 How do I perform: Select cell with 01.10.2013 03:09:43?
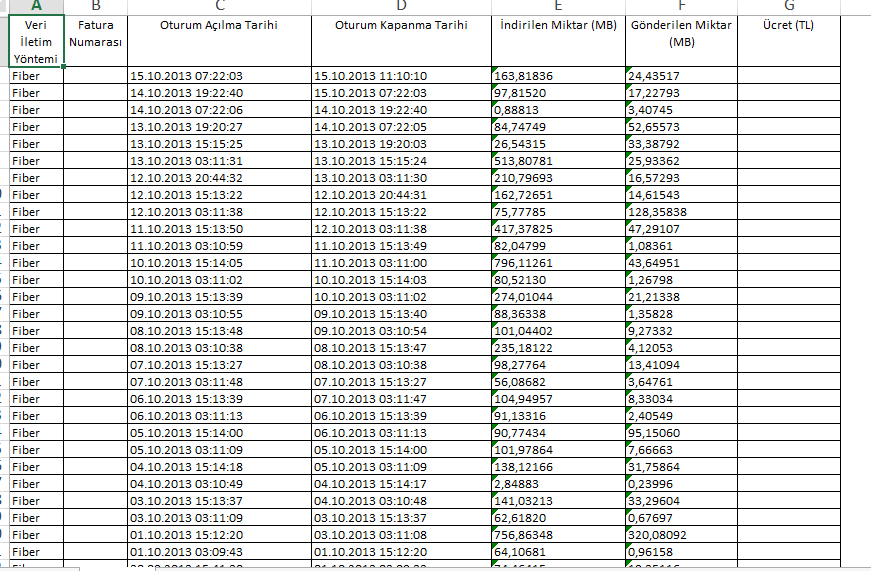(219, 552)
